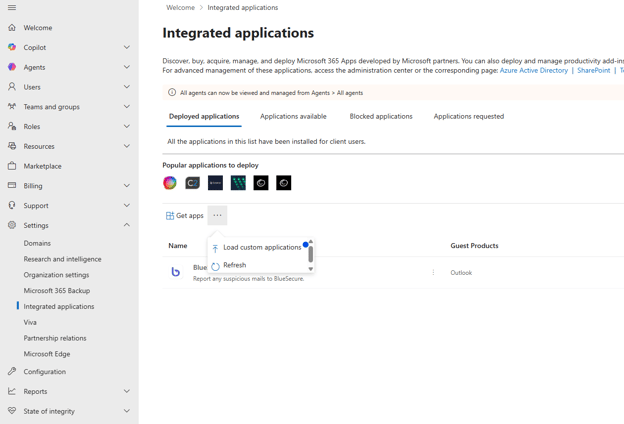
Task: Click the C2 popular app icon
Action: click(x=193, y=183)
